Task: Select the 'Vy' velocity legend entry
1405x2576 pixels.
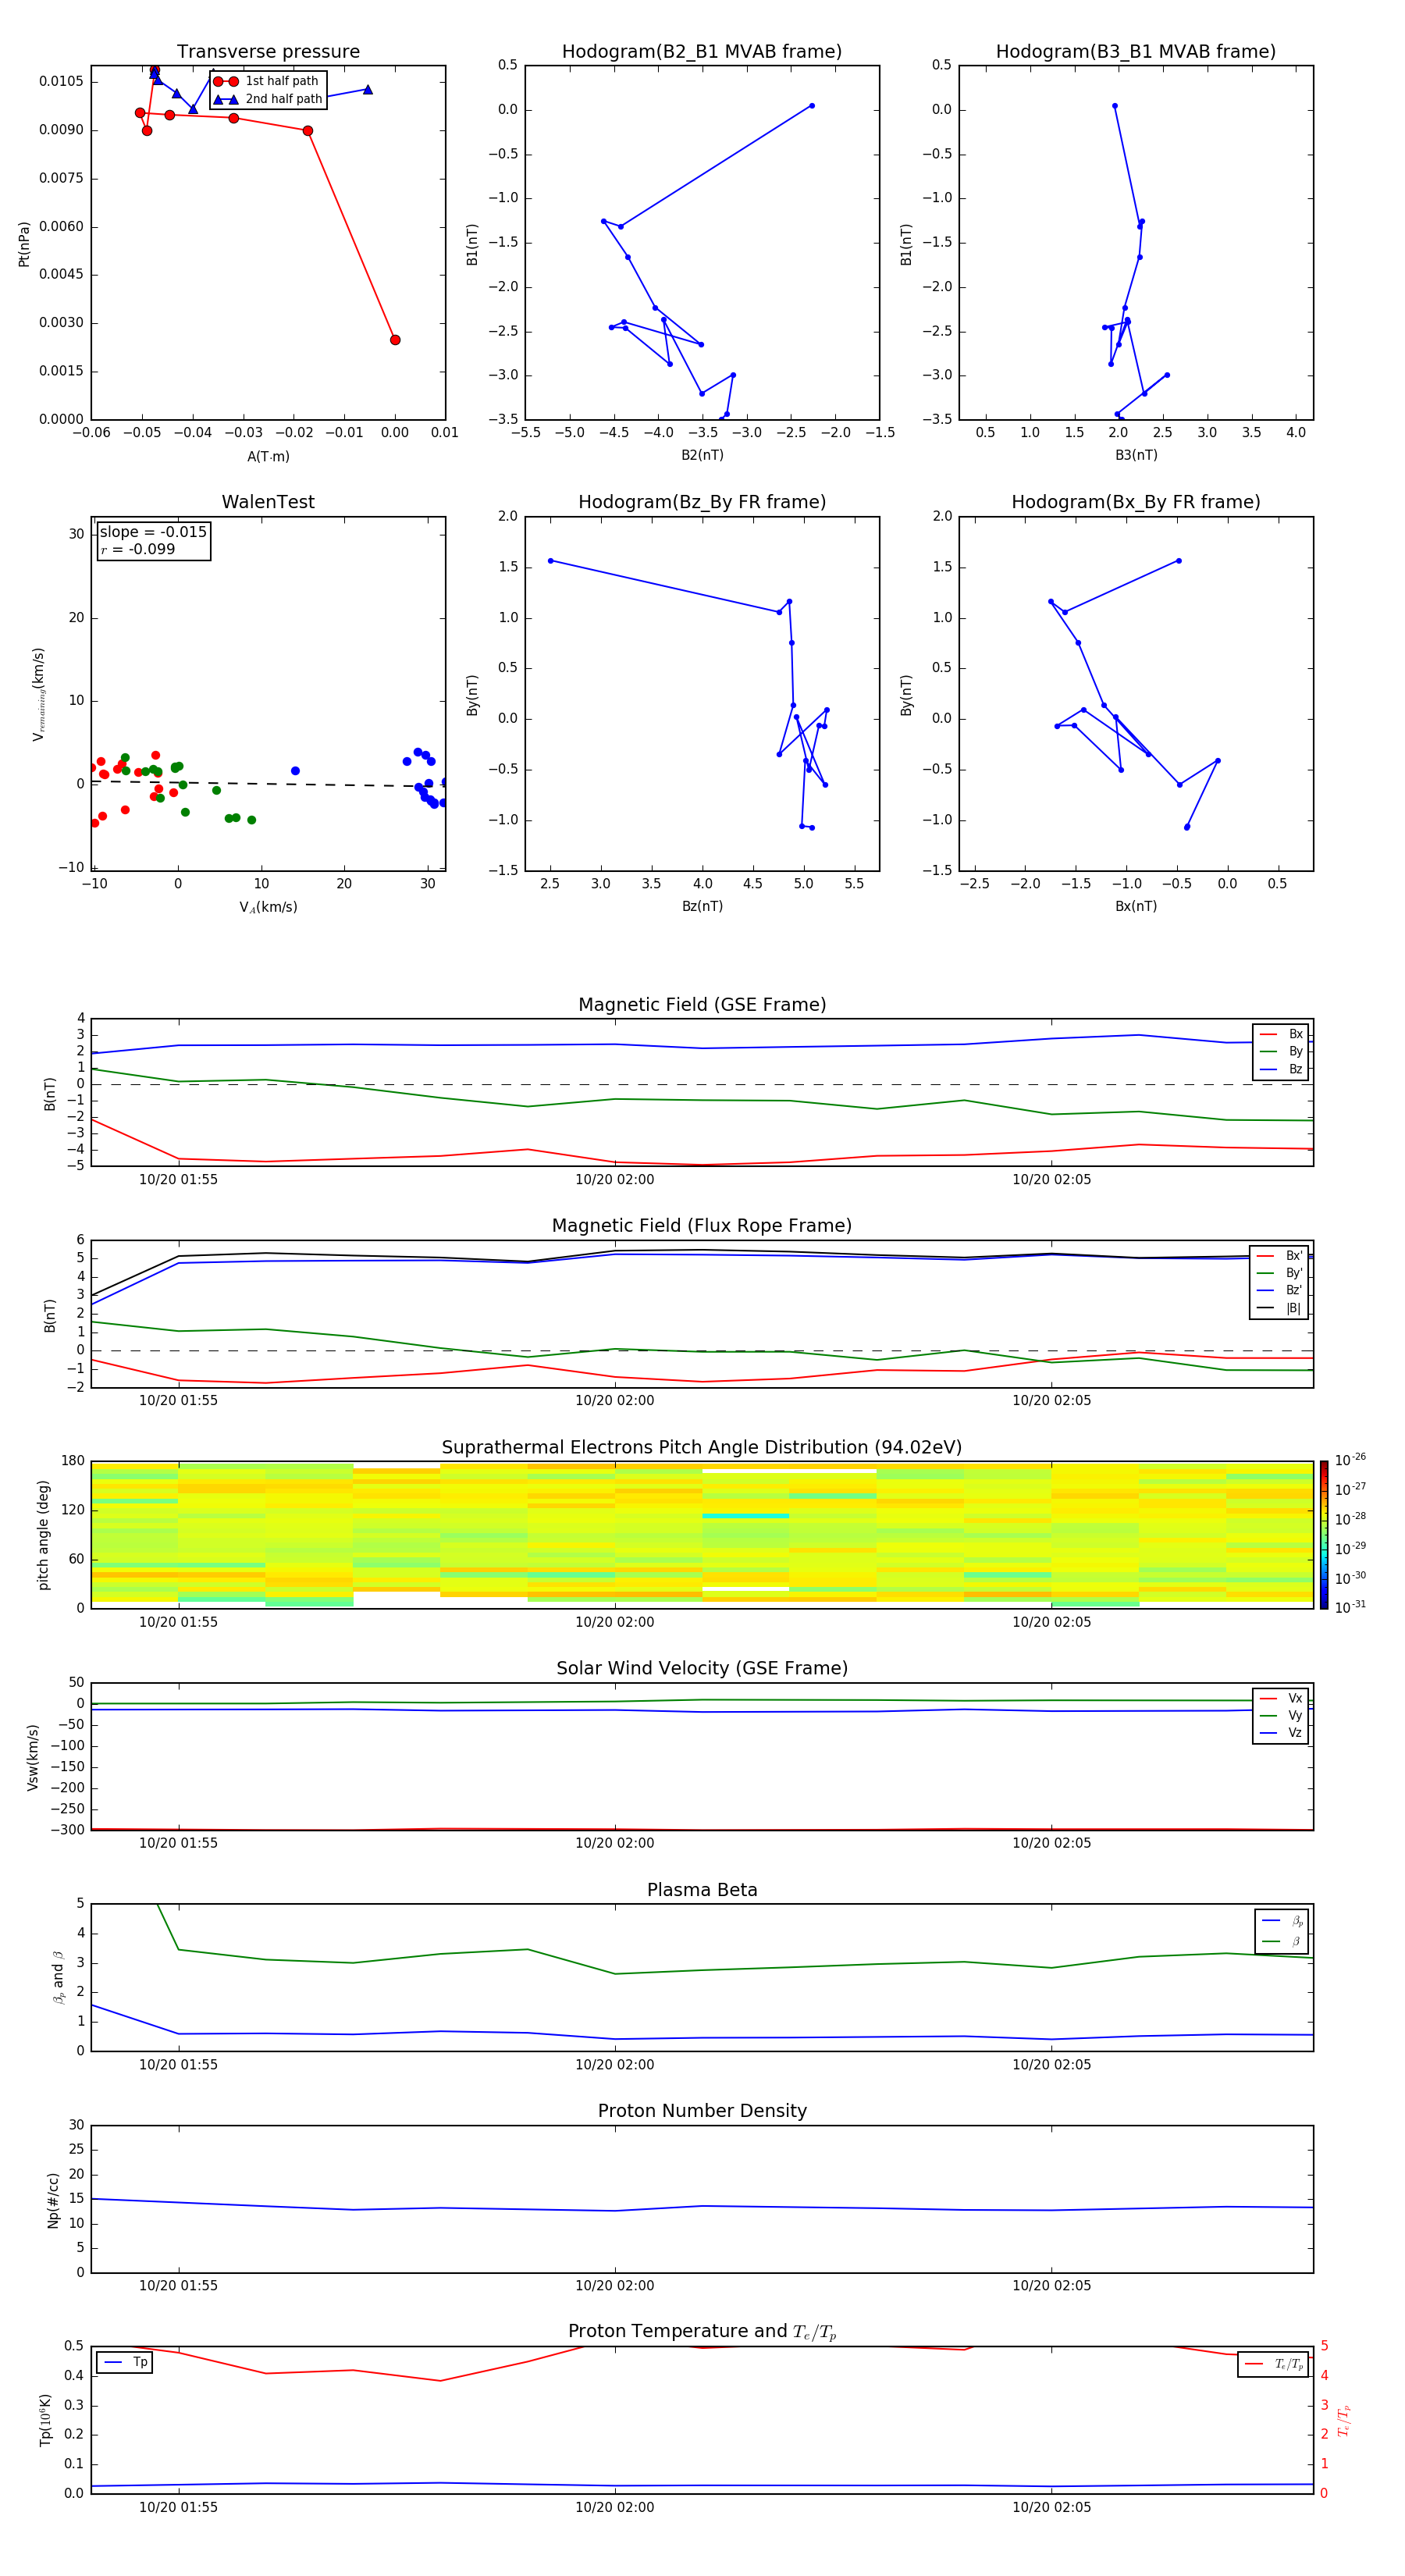Action: (x=1282, y=1715)
